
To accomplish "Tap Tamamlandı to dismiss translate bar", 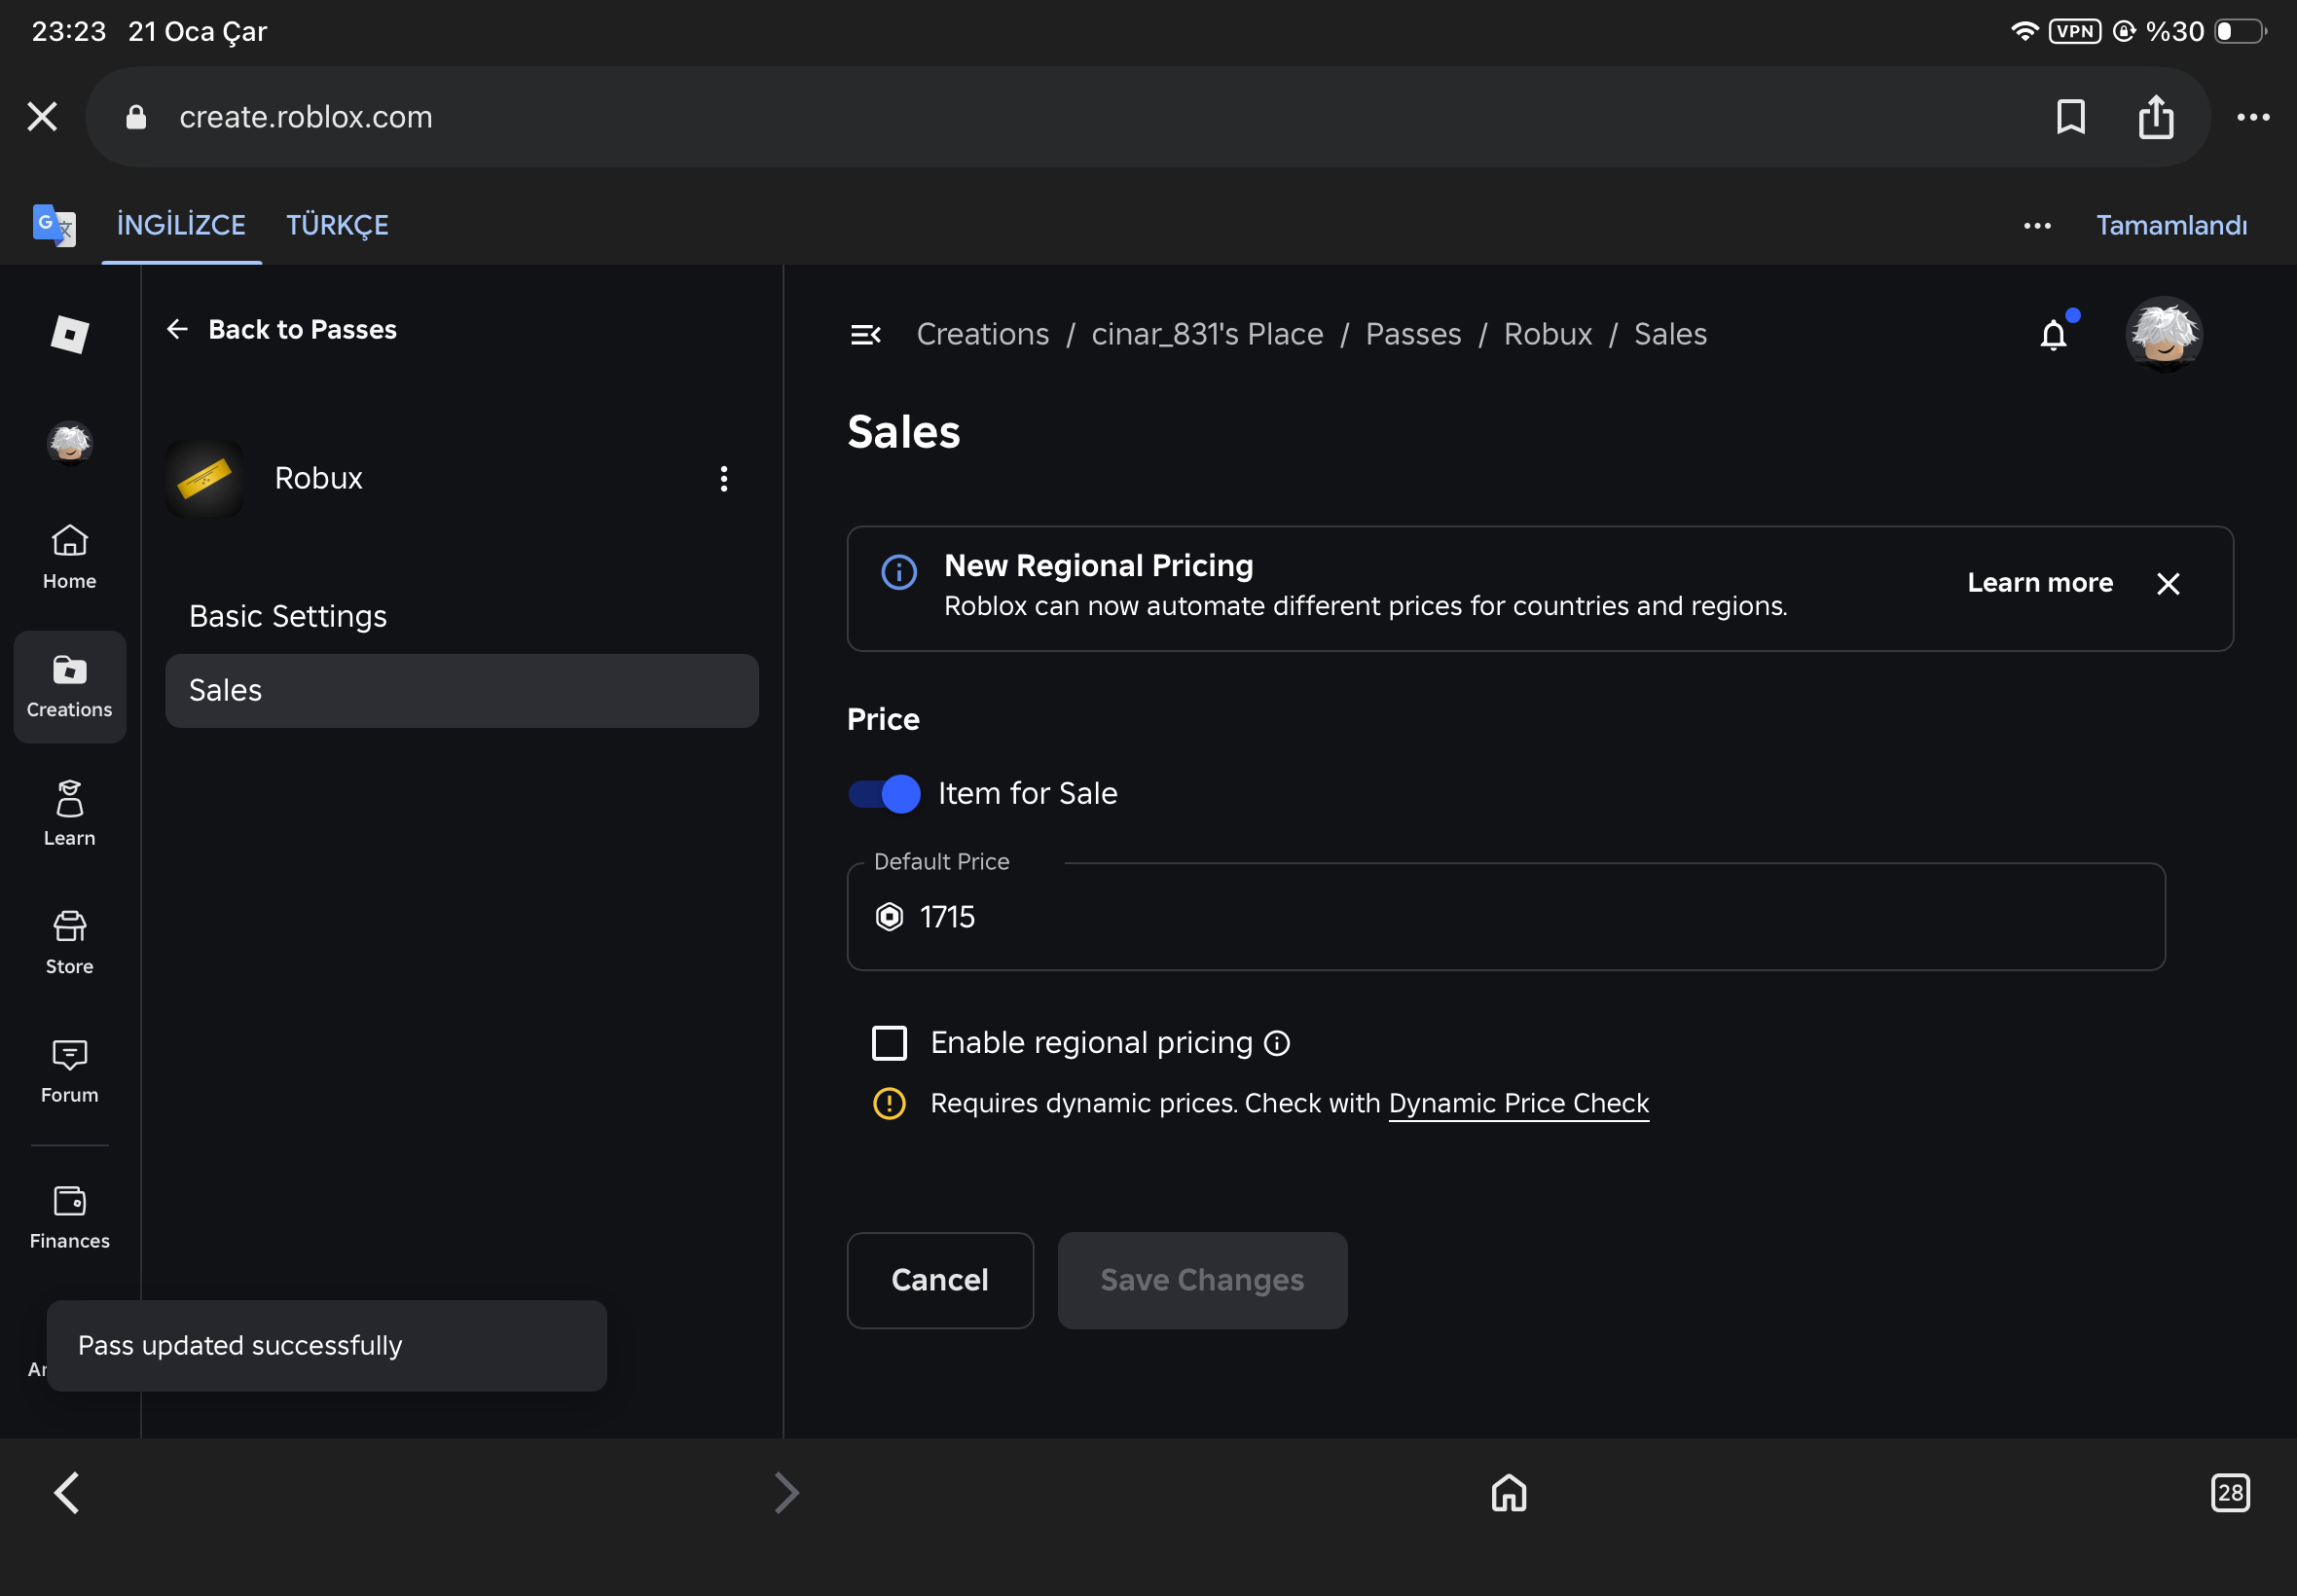I will pos(2171,226).
